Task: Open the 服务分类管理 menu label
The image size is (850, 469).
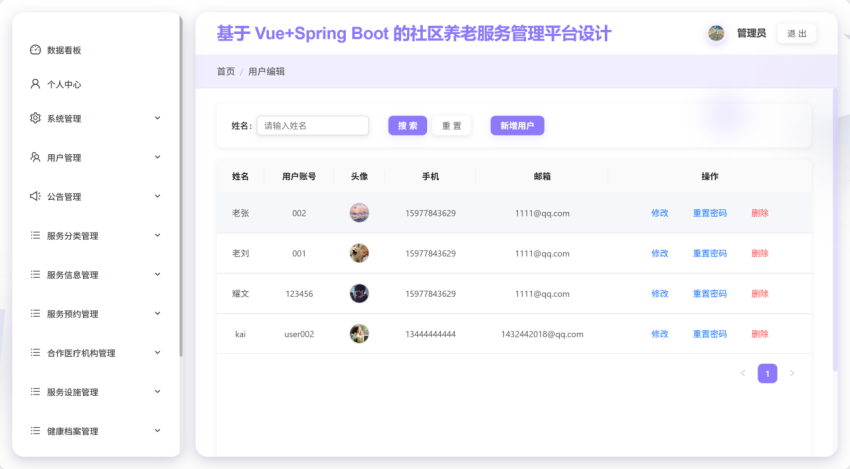Action: (x=73, y=235)
